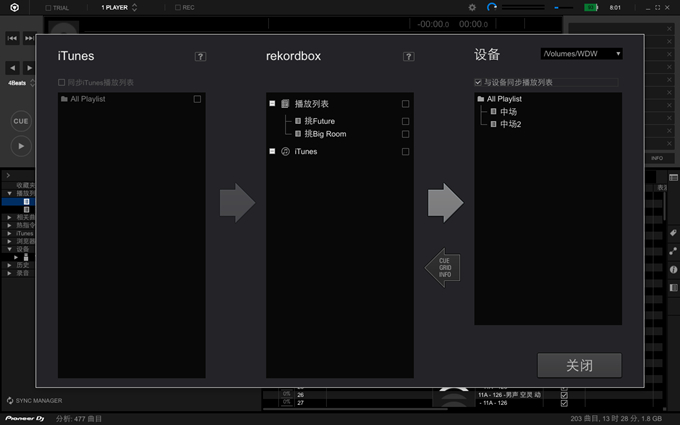
Task: Click the SYNC MANAGER icon at bottom left
Action: pos(9,400)
